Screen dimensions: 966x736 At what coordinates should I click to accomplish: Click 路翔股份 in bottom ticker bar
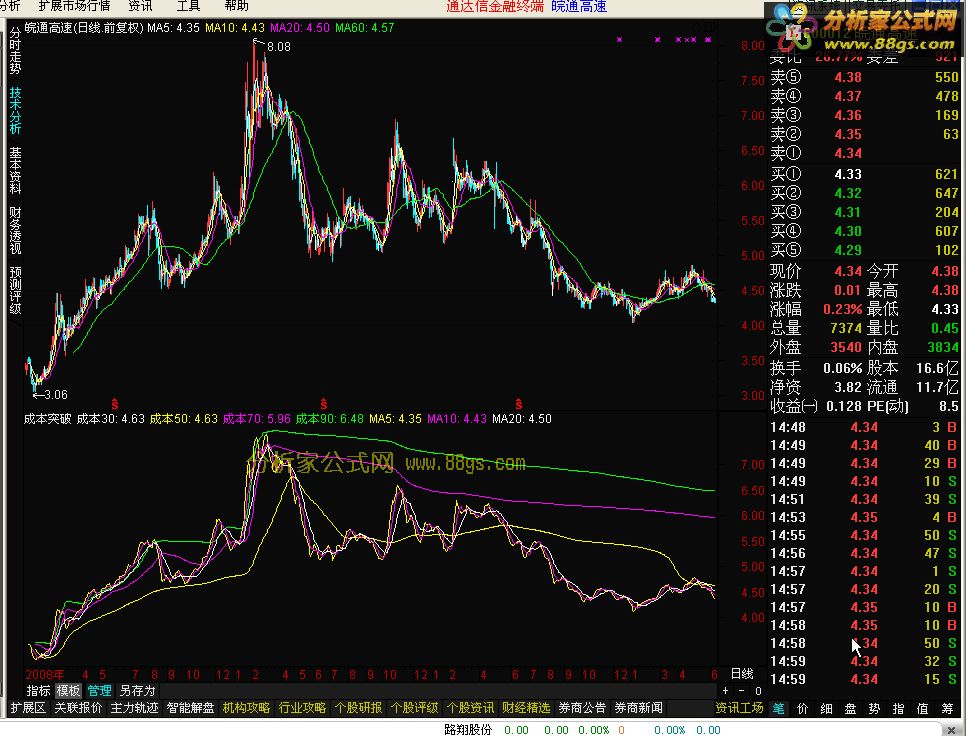tap(468, 730)
